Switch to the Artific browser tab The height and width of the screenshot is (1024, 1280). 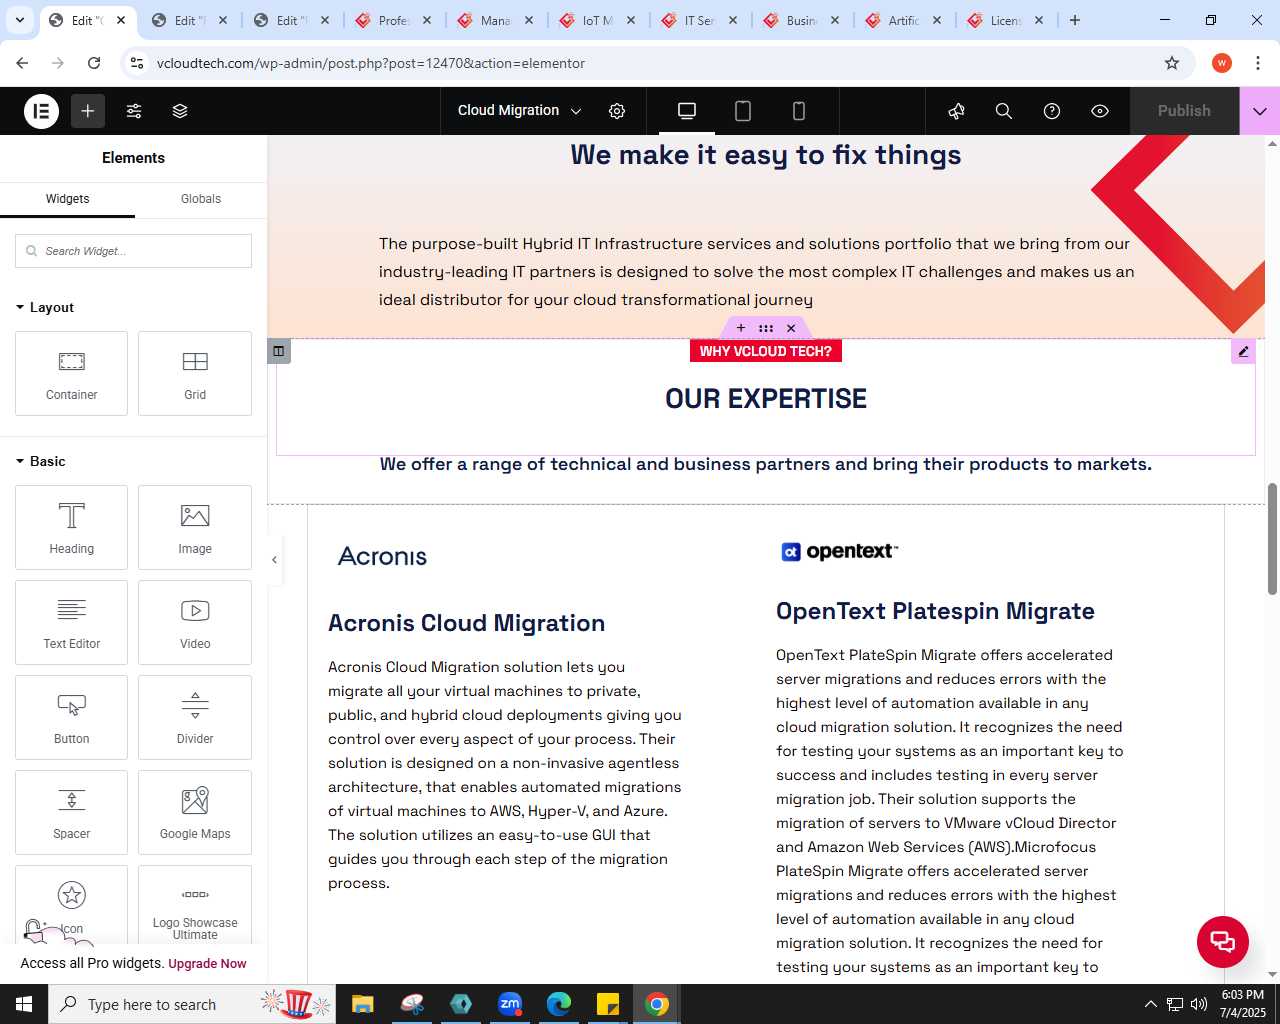pos(904,20)
